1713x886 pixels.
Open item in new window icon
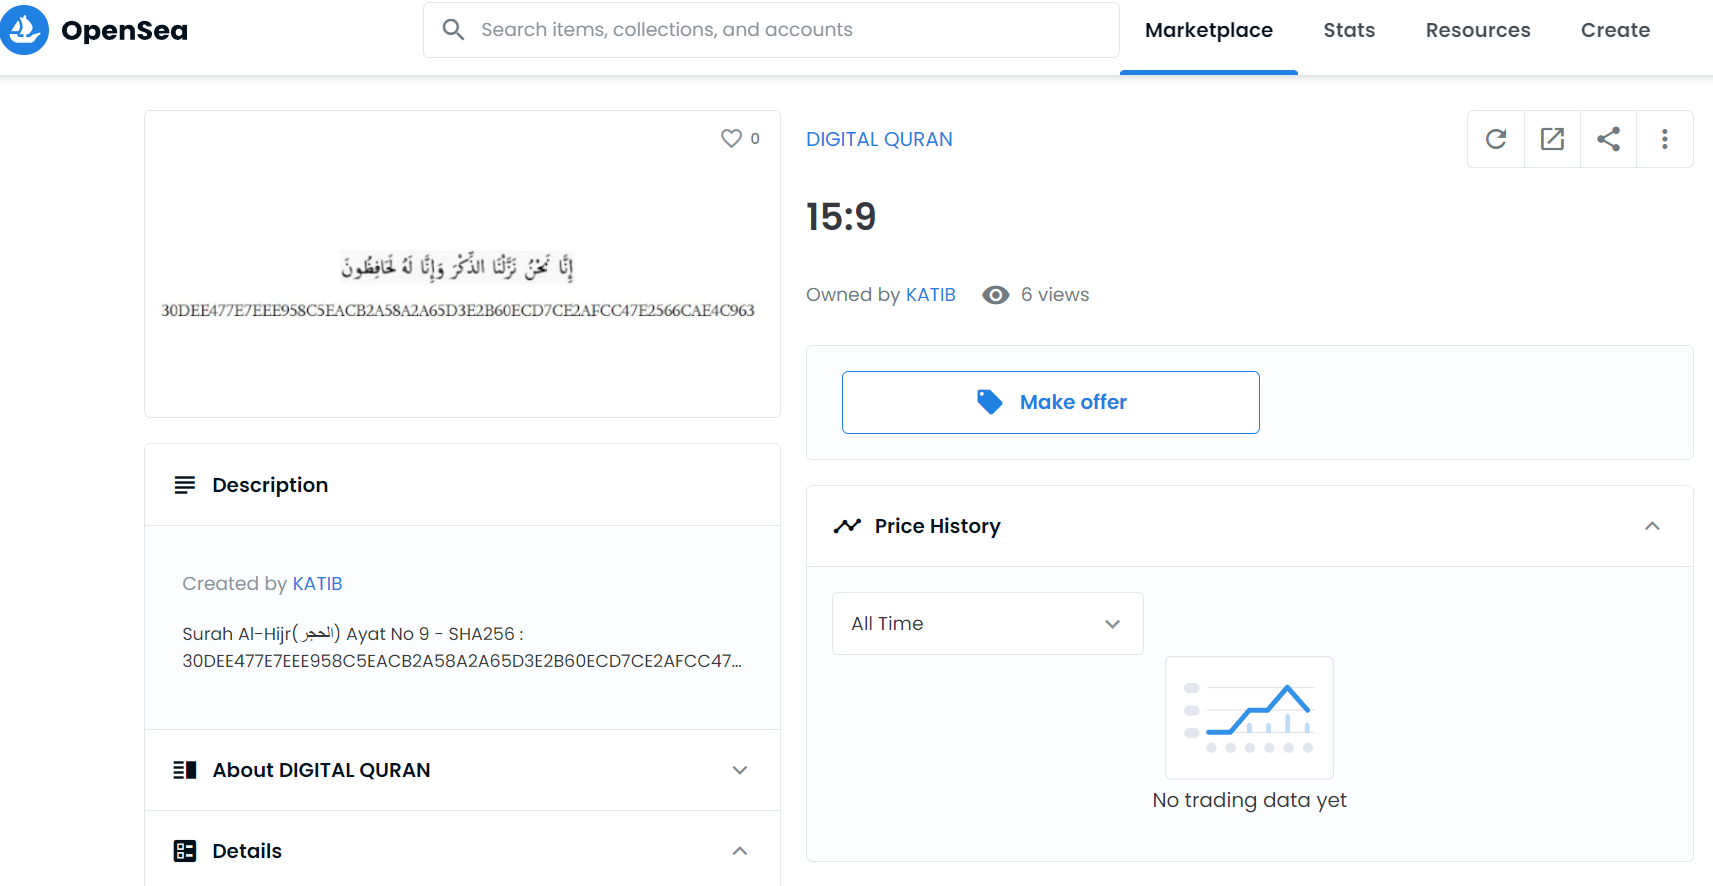point(1552,139)
